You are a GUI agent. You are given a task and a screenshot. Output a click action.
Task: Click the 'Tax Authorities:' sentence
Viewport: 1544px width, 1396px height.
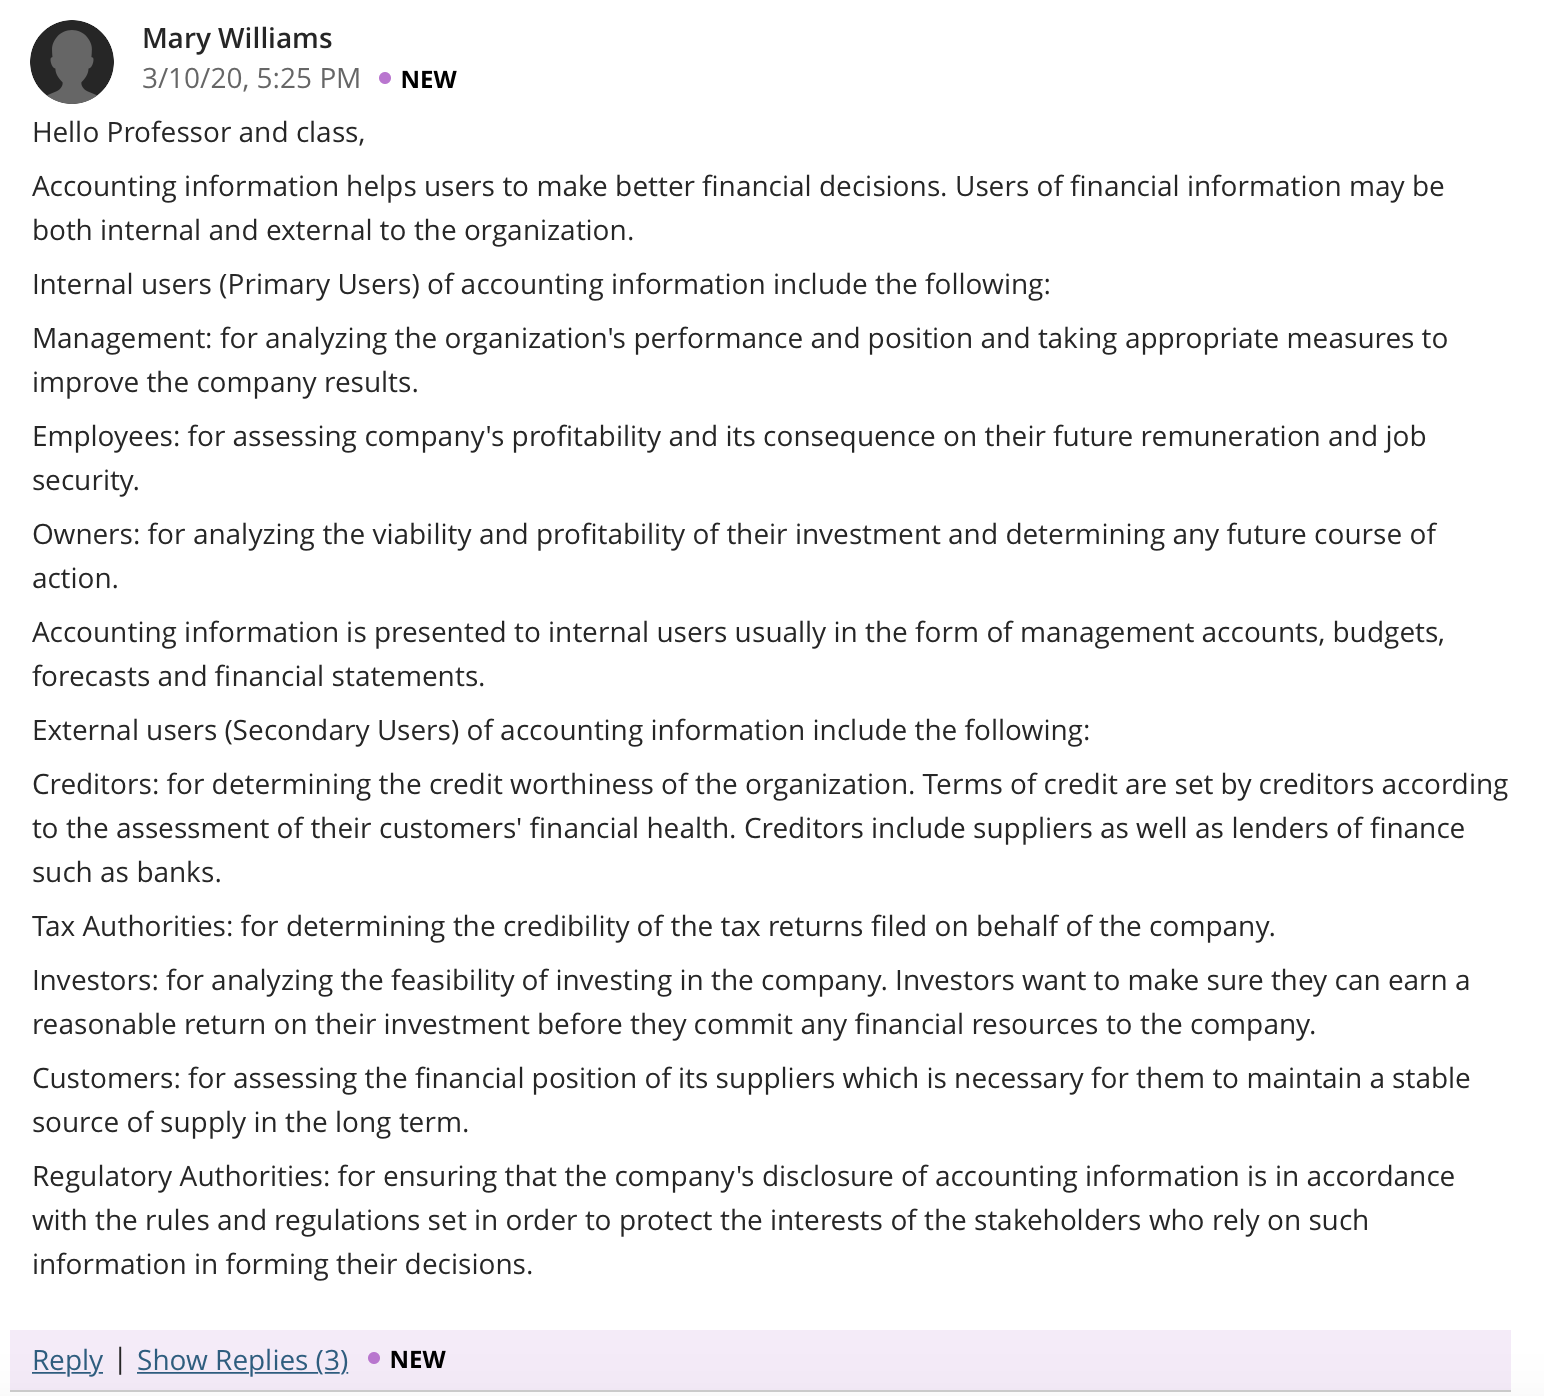click(x=654, y=927)
